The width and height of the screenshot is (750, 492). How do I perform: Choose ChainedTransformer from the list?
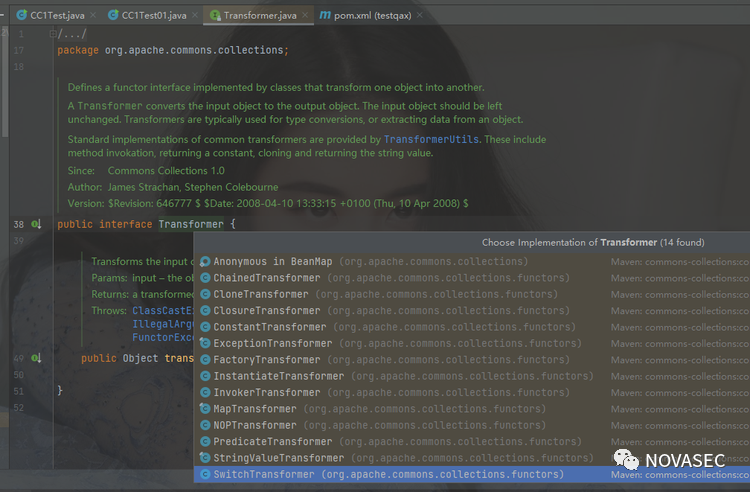pyautogui.click(x=472, y=278)
